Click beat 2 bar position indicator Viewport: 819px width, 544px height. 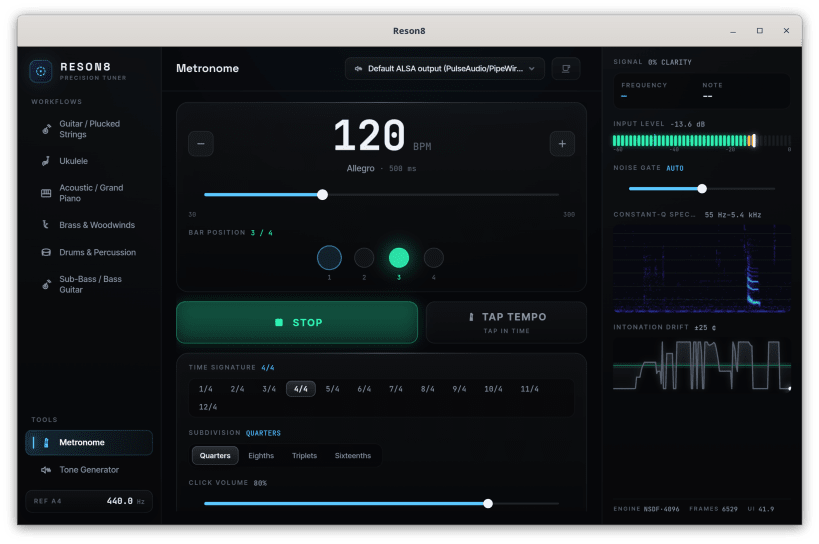tap(364, 258)
